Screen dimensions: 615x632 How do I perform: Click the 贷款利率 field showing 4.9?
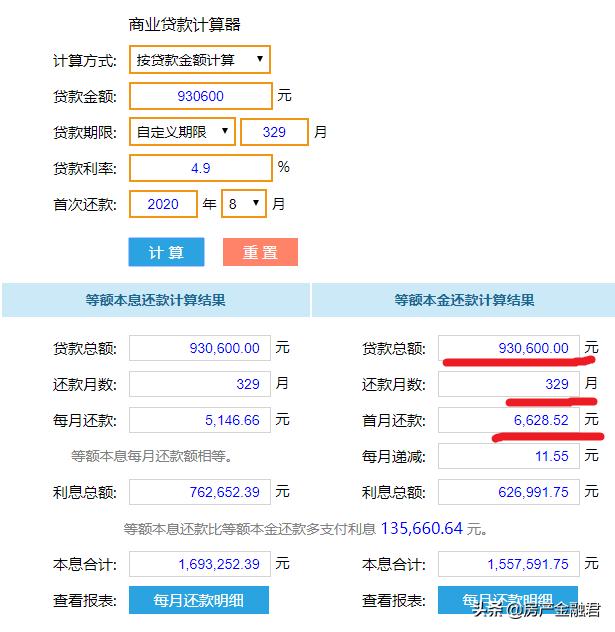(200, 168)
